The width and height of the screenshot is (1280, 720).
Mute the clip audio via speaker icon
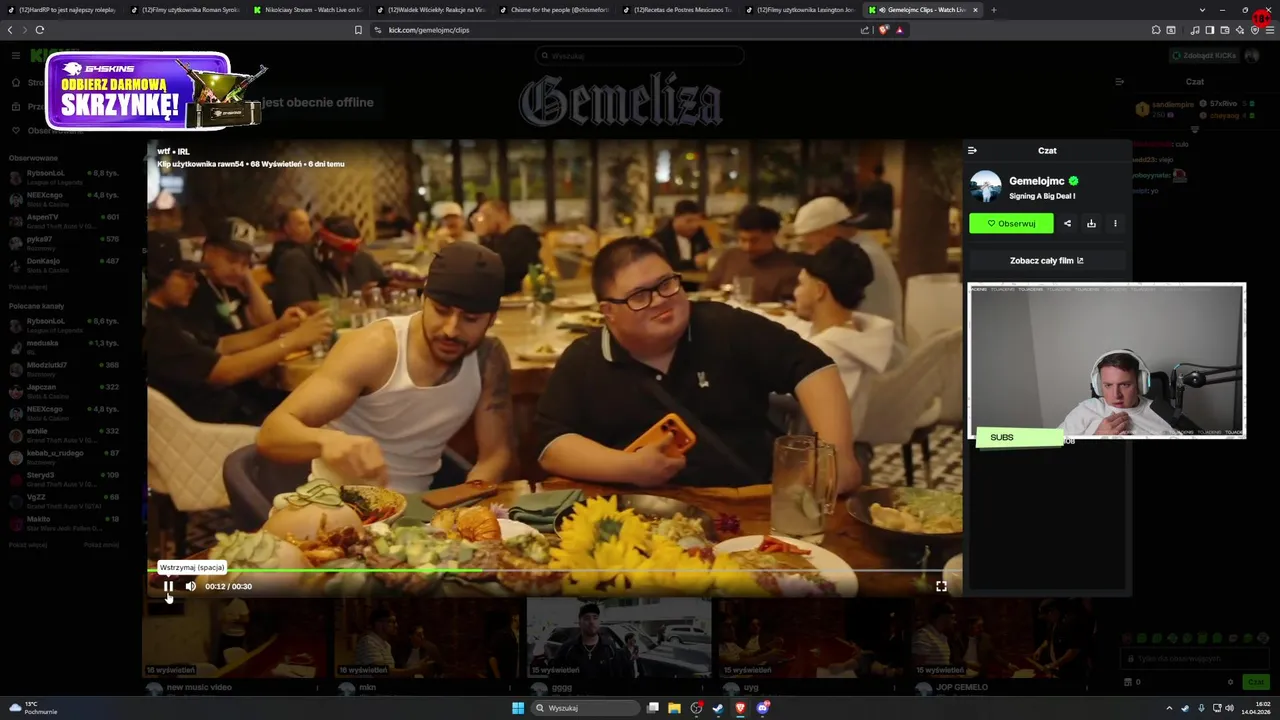coord(190,586)
